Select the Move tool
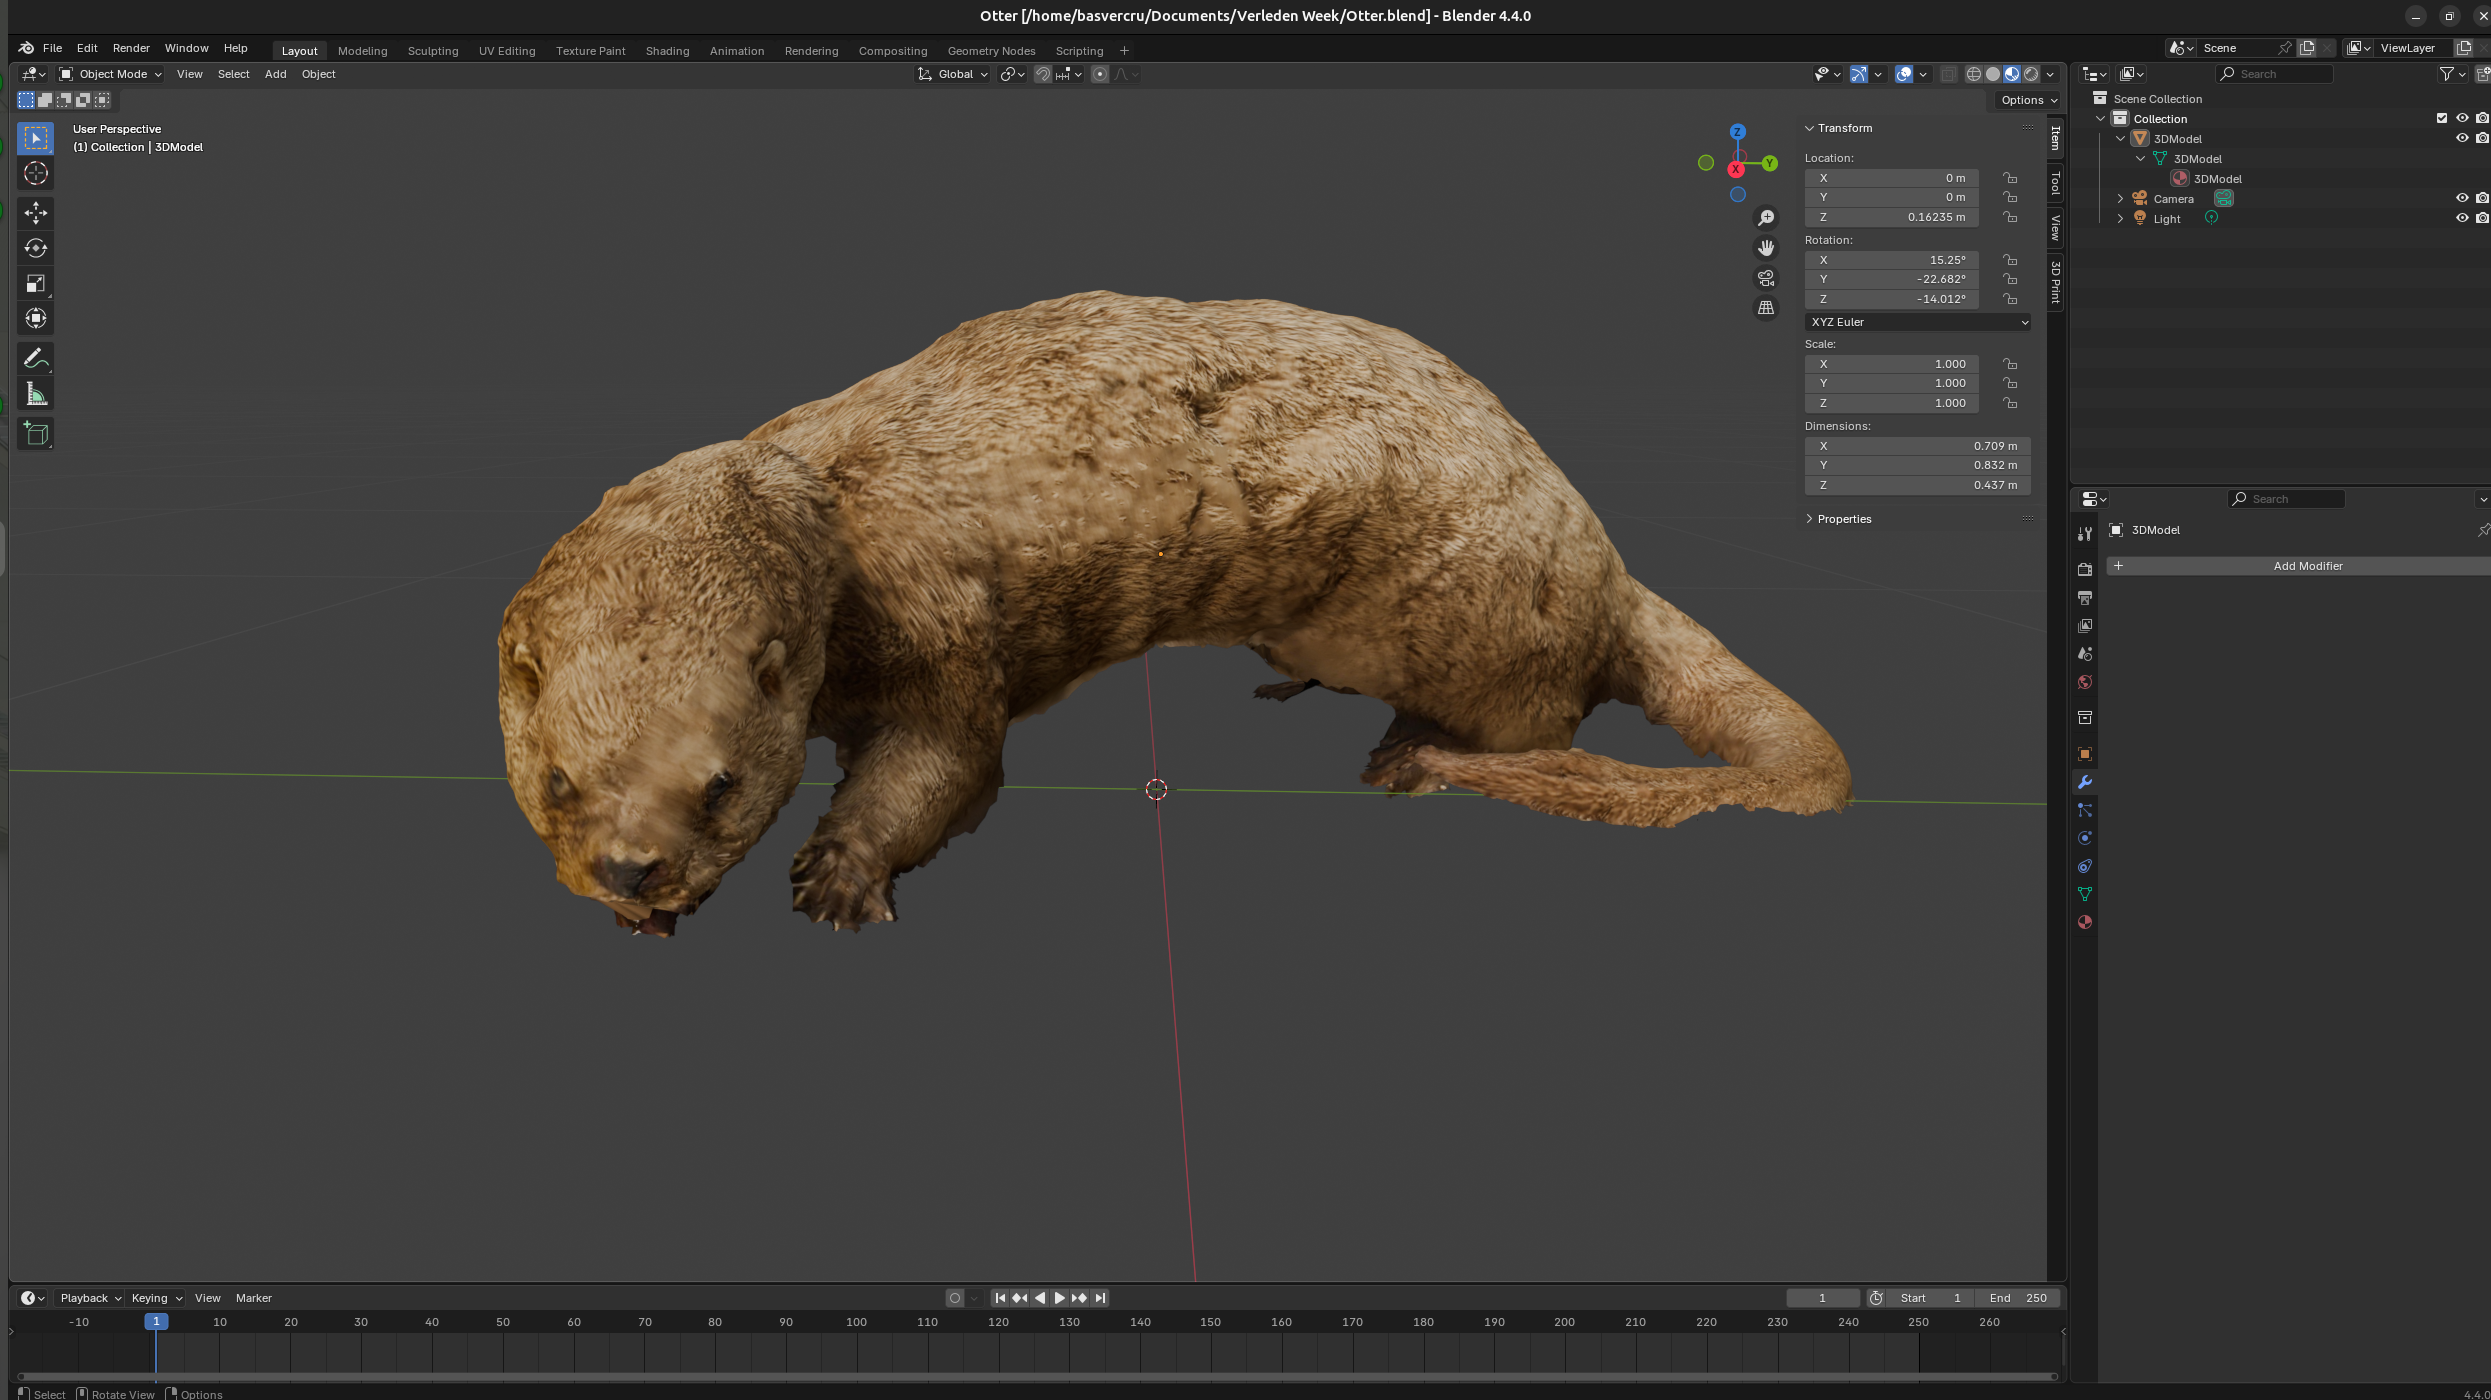 click(36, 213)
